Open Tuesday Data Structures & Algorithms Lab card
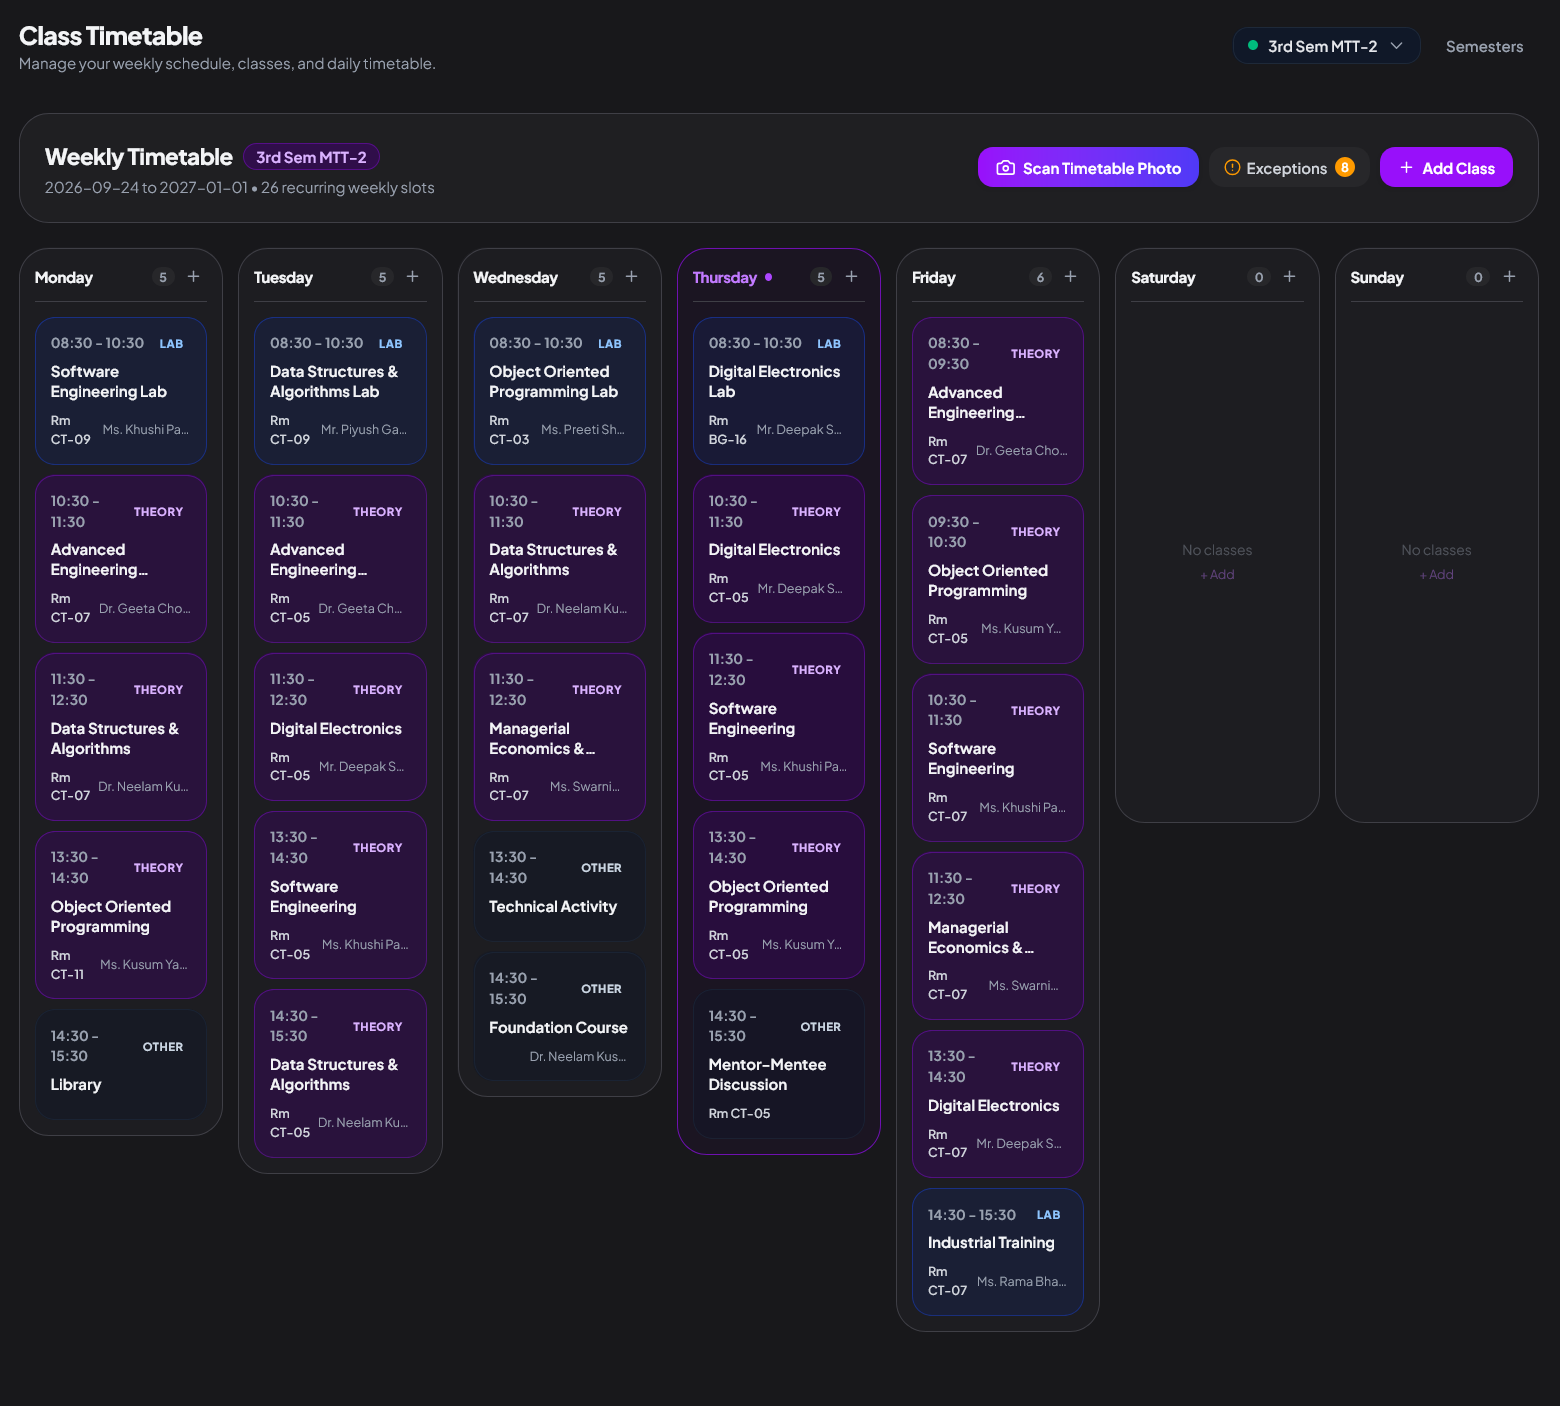This screenshot has height=1406, width=1560. click(x=340, y=391)
